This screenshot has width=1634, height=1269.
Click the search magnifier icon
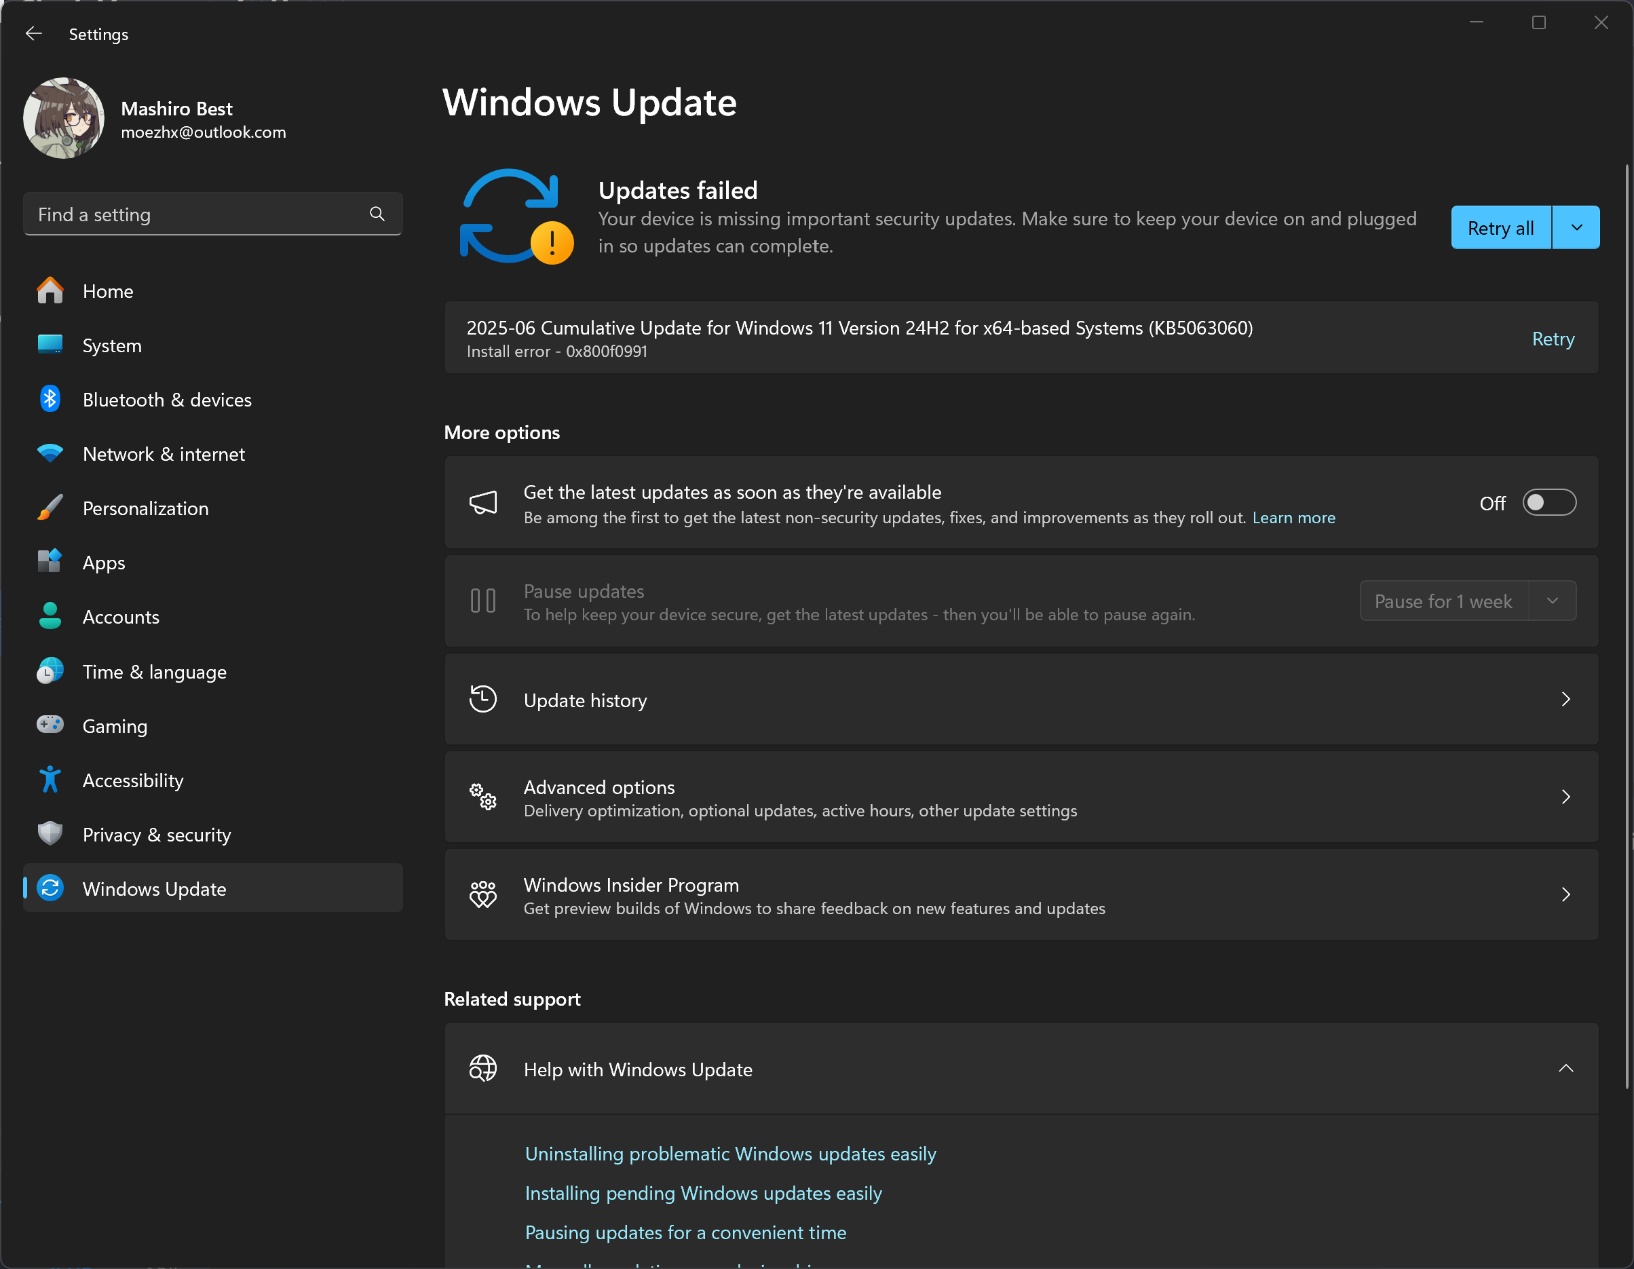pos(377,214)
